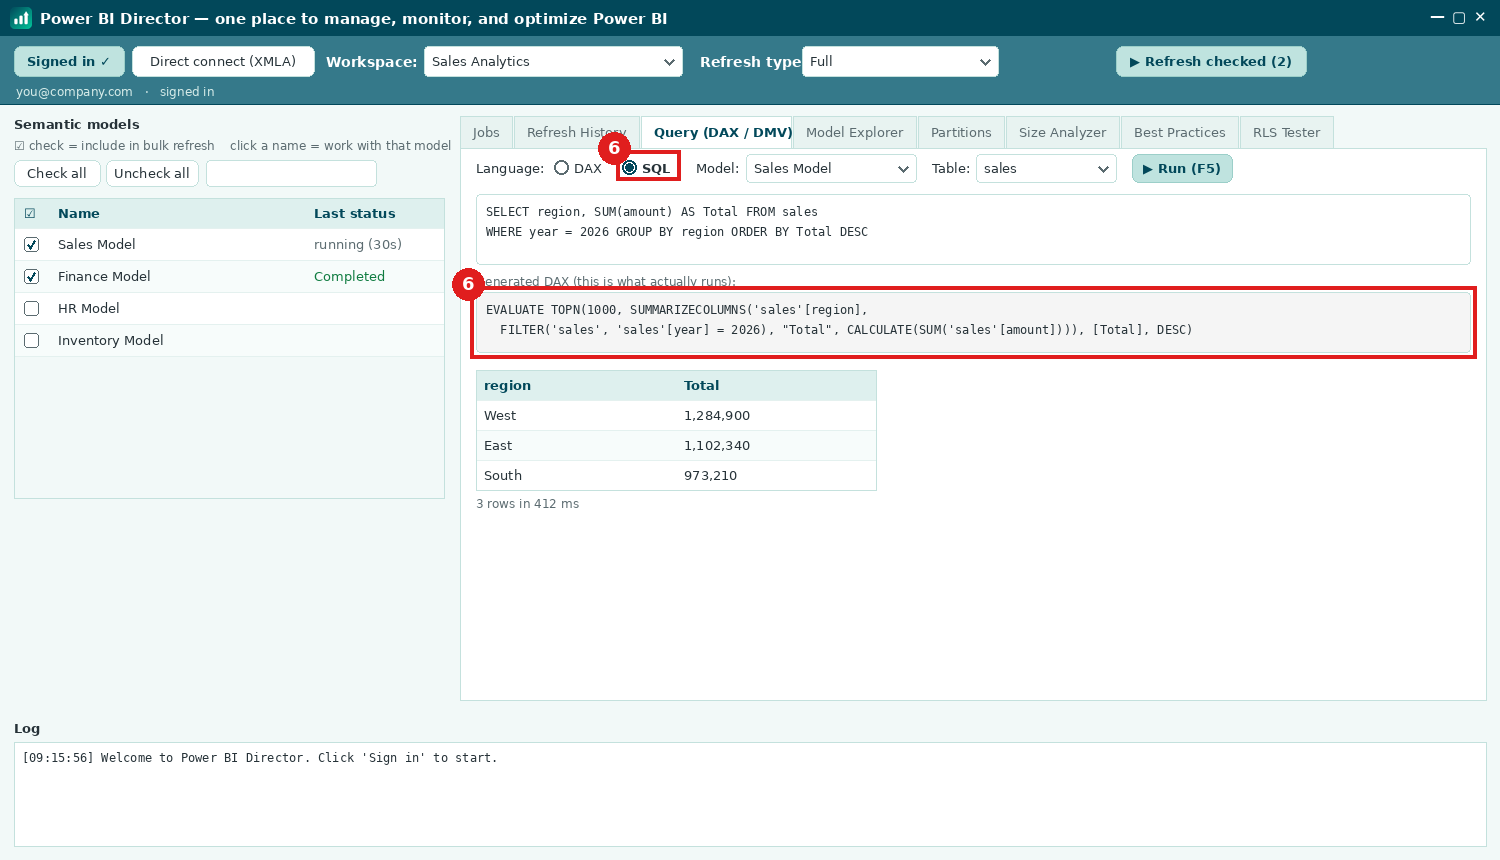Click the Direct connect (XMLA) button
The height and width of the screenshot is (860, 1500).
click(x=223, y=61)
